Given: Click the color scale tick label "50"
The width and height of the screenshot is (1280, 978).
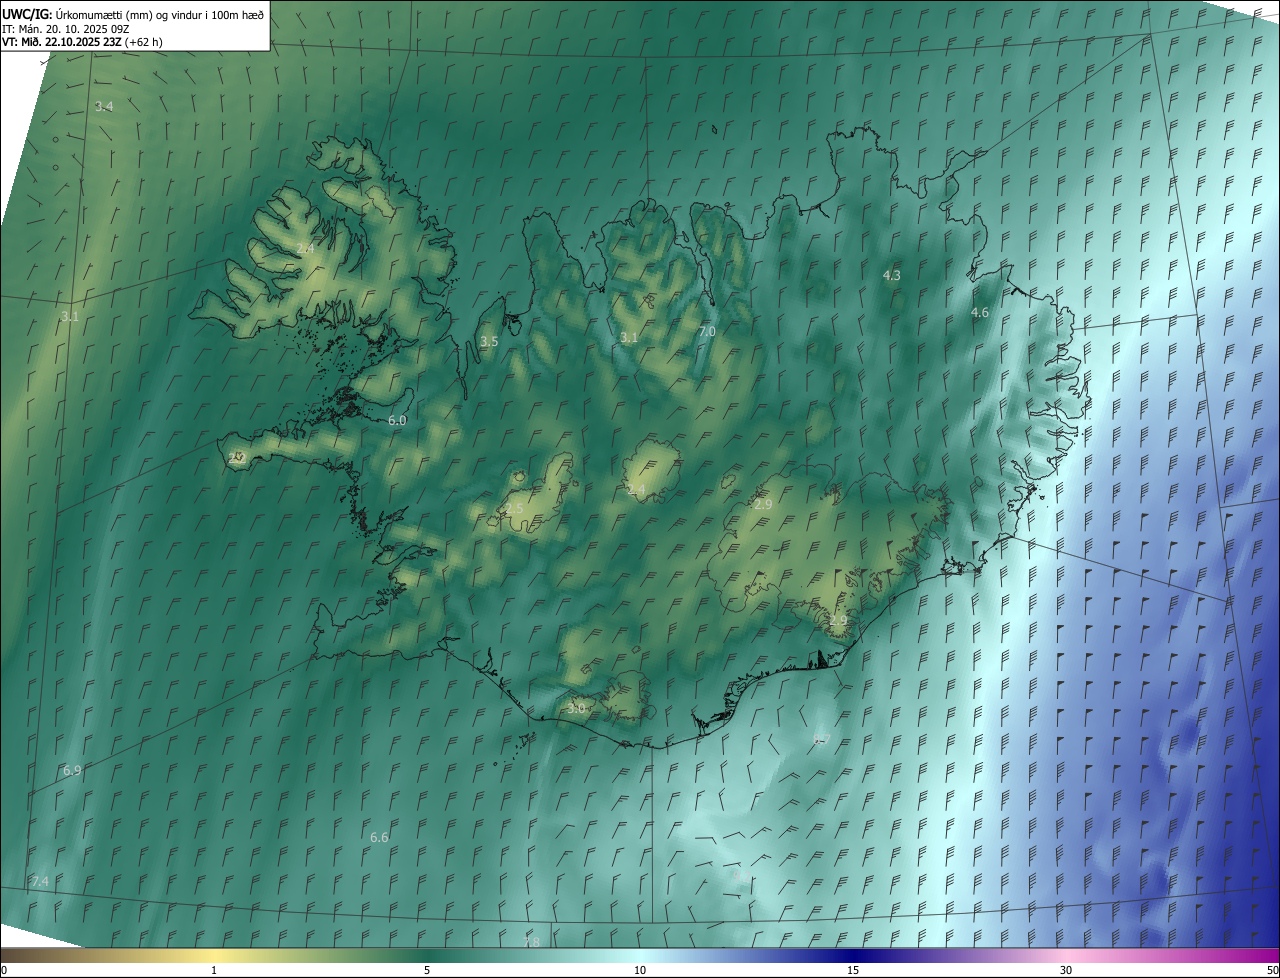Looking at the screenshot, I should [1272, 970].
